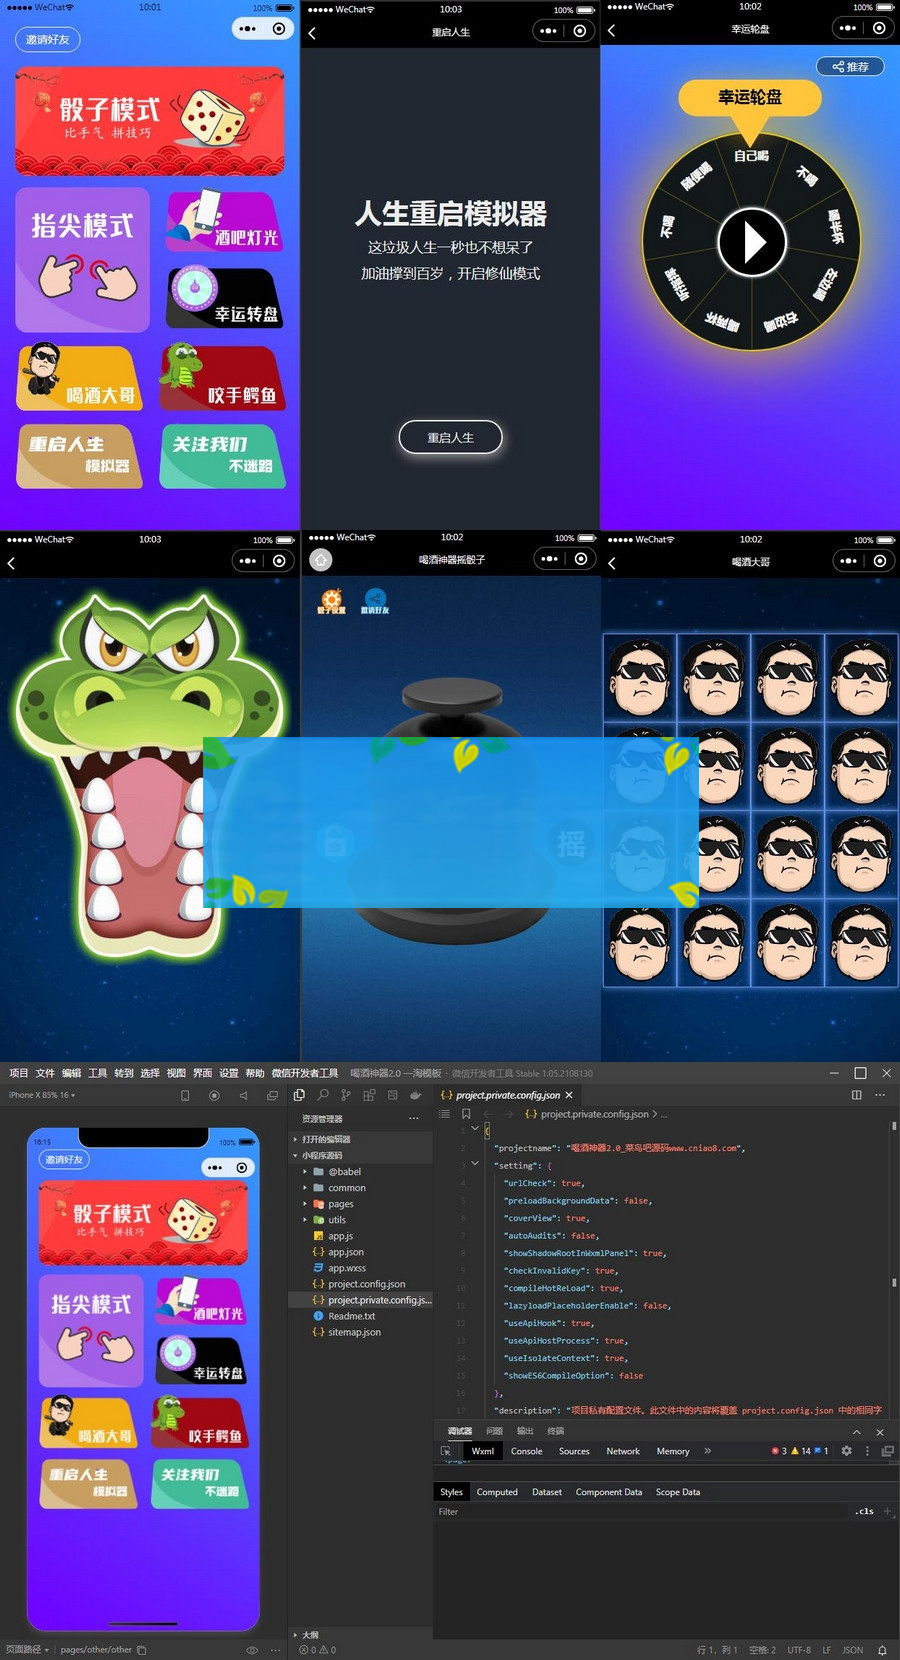The height and width of the screenshot is (1660, 900).
Task: Toggle the eye preview icon in simulator footer
Action: 252,1650
